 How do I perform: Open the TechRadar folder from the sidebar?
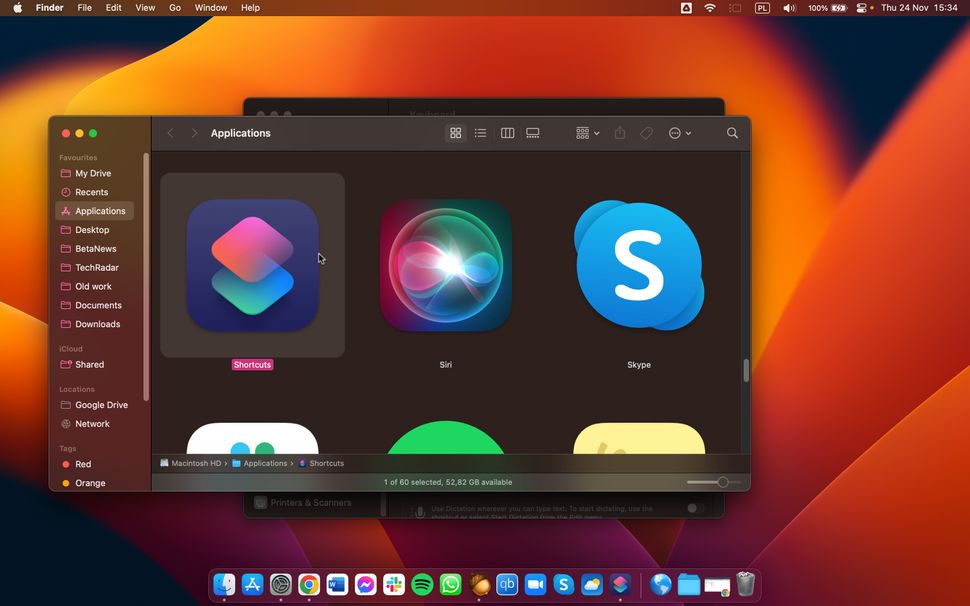96,267
